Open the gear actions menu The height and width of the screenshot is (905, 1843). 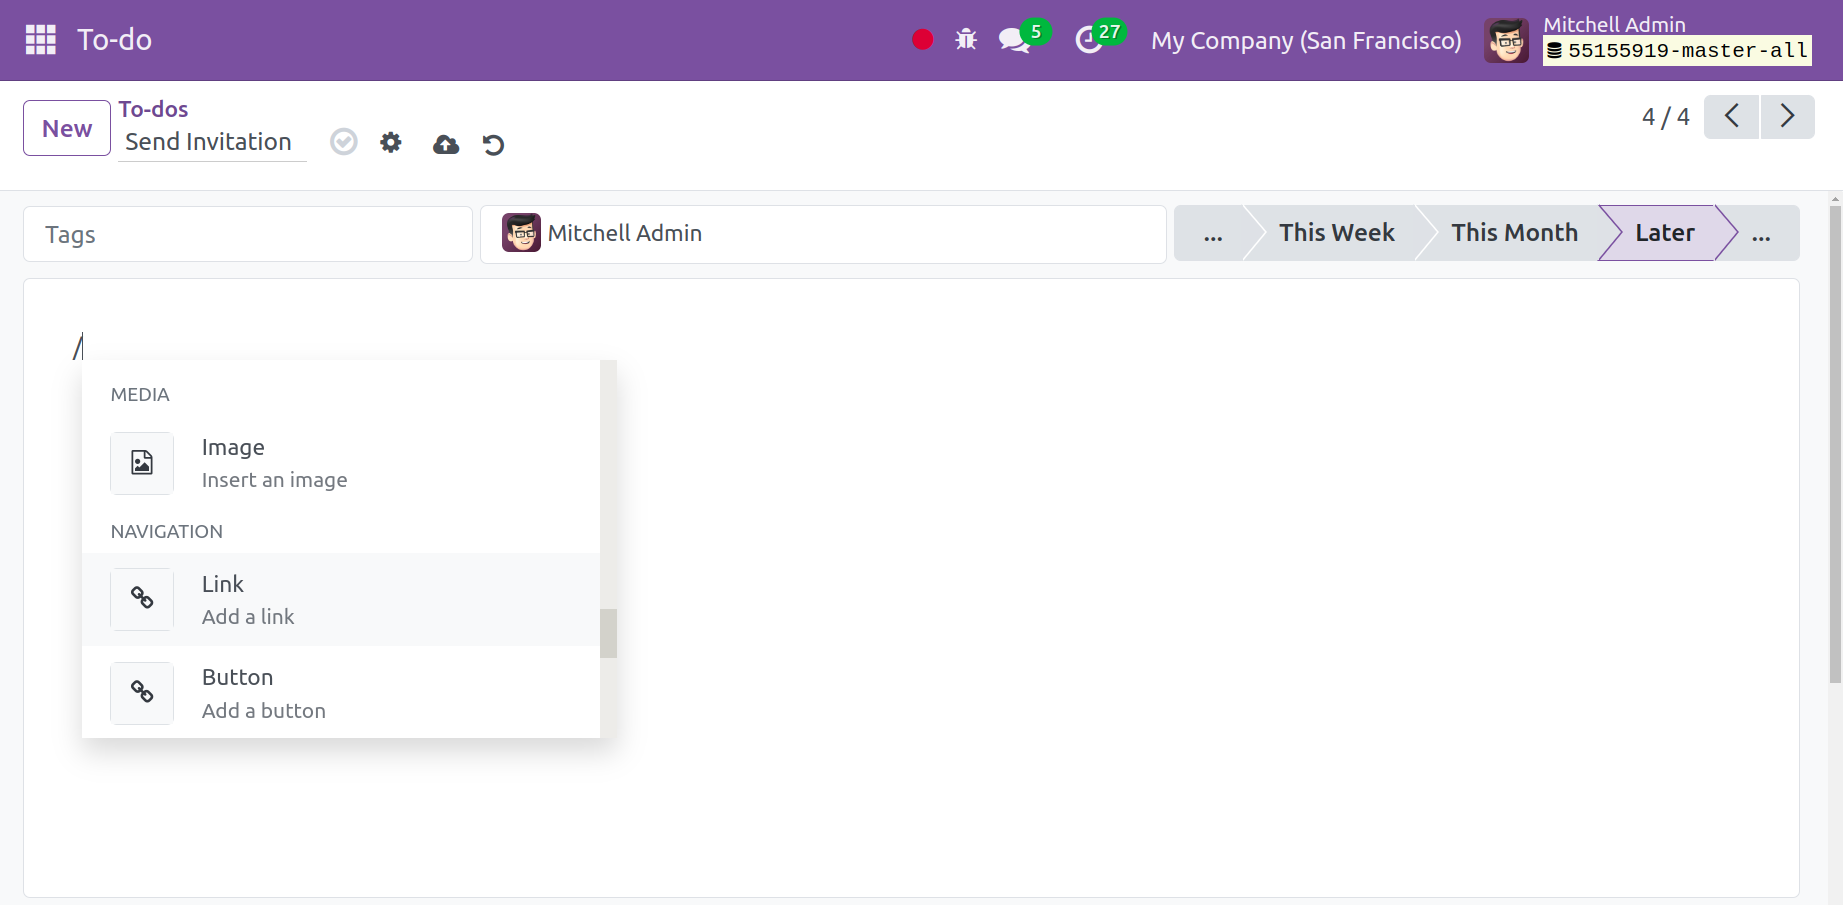(391, 143)
